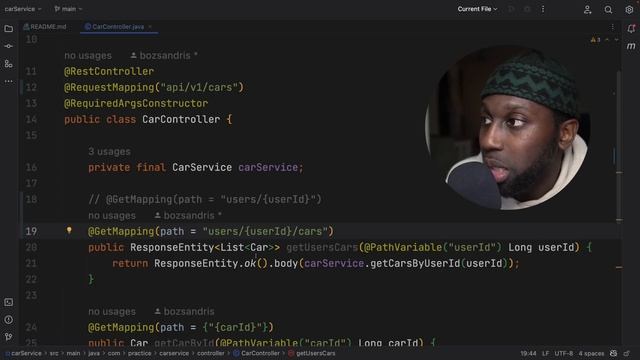Click the @RequiredArgsConstructor annotation
The image size is (640, 360).
(x=136, y=103)
